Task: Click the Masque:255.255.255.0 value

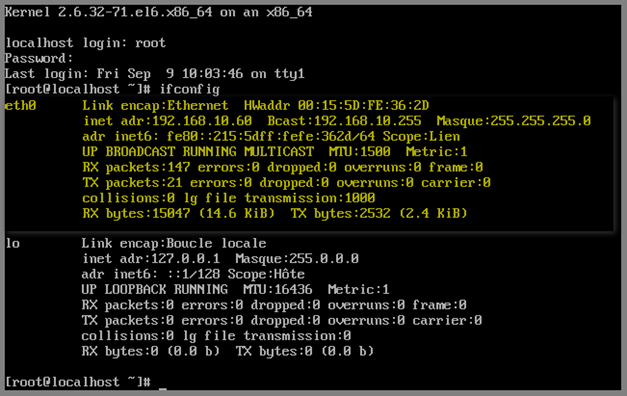Action: click(513, 121)
